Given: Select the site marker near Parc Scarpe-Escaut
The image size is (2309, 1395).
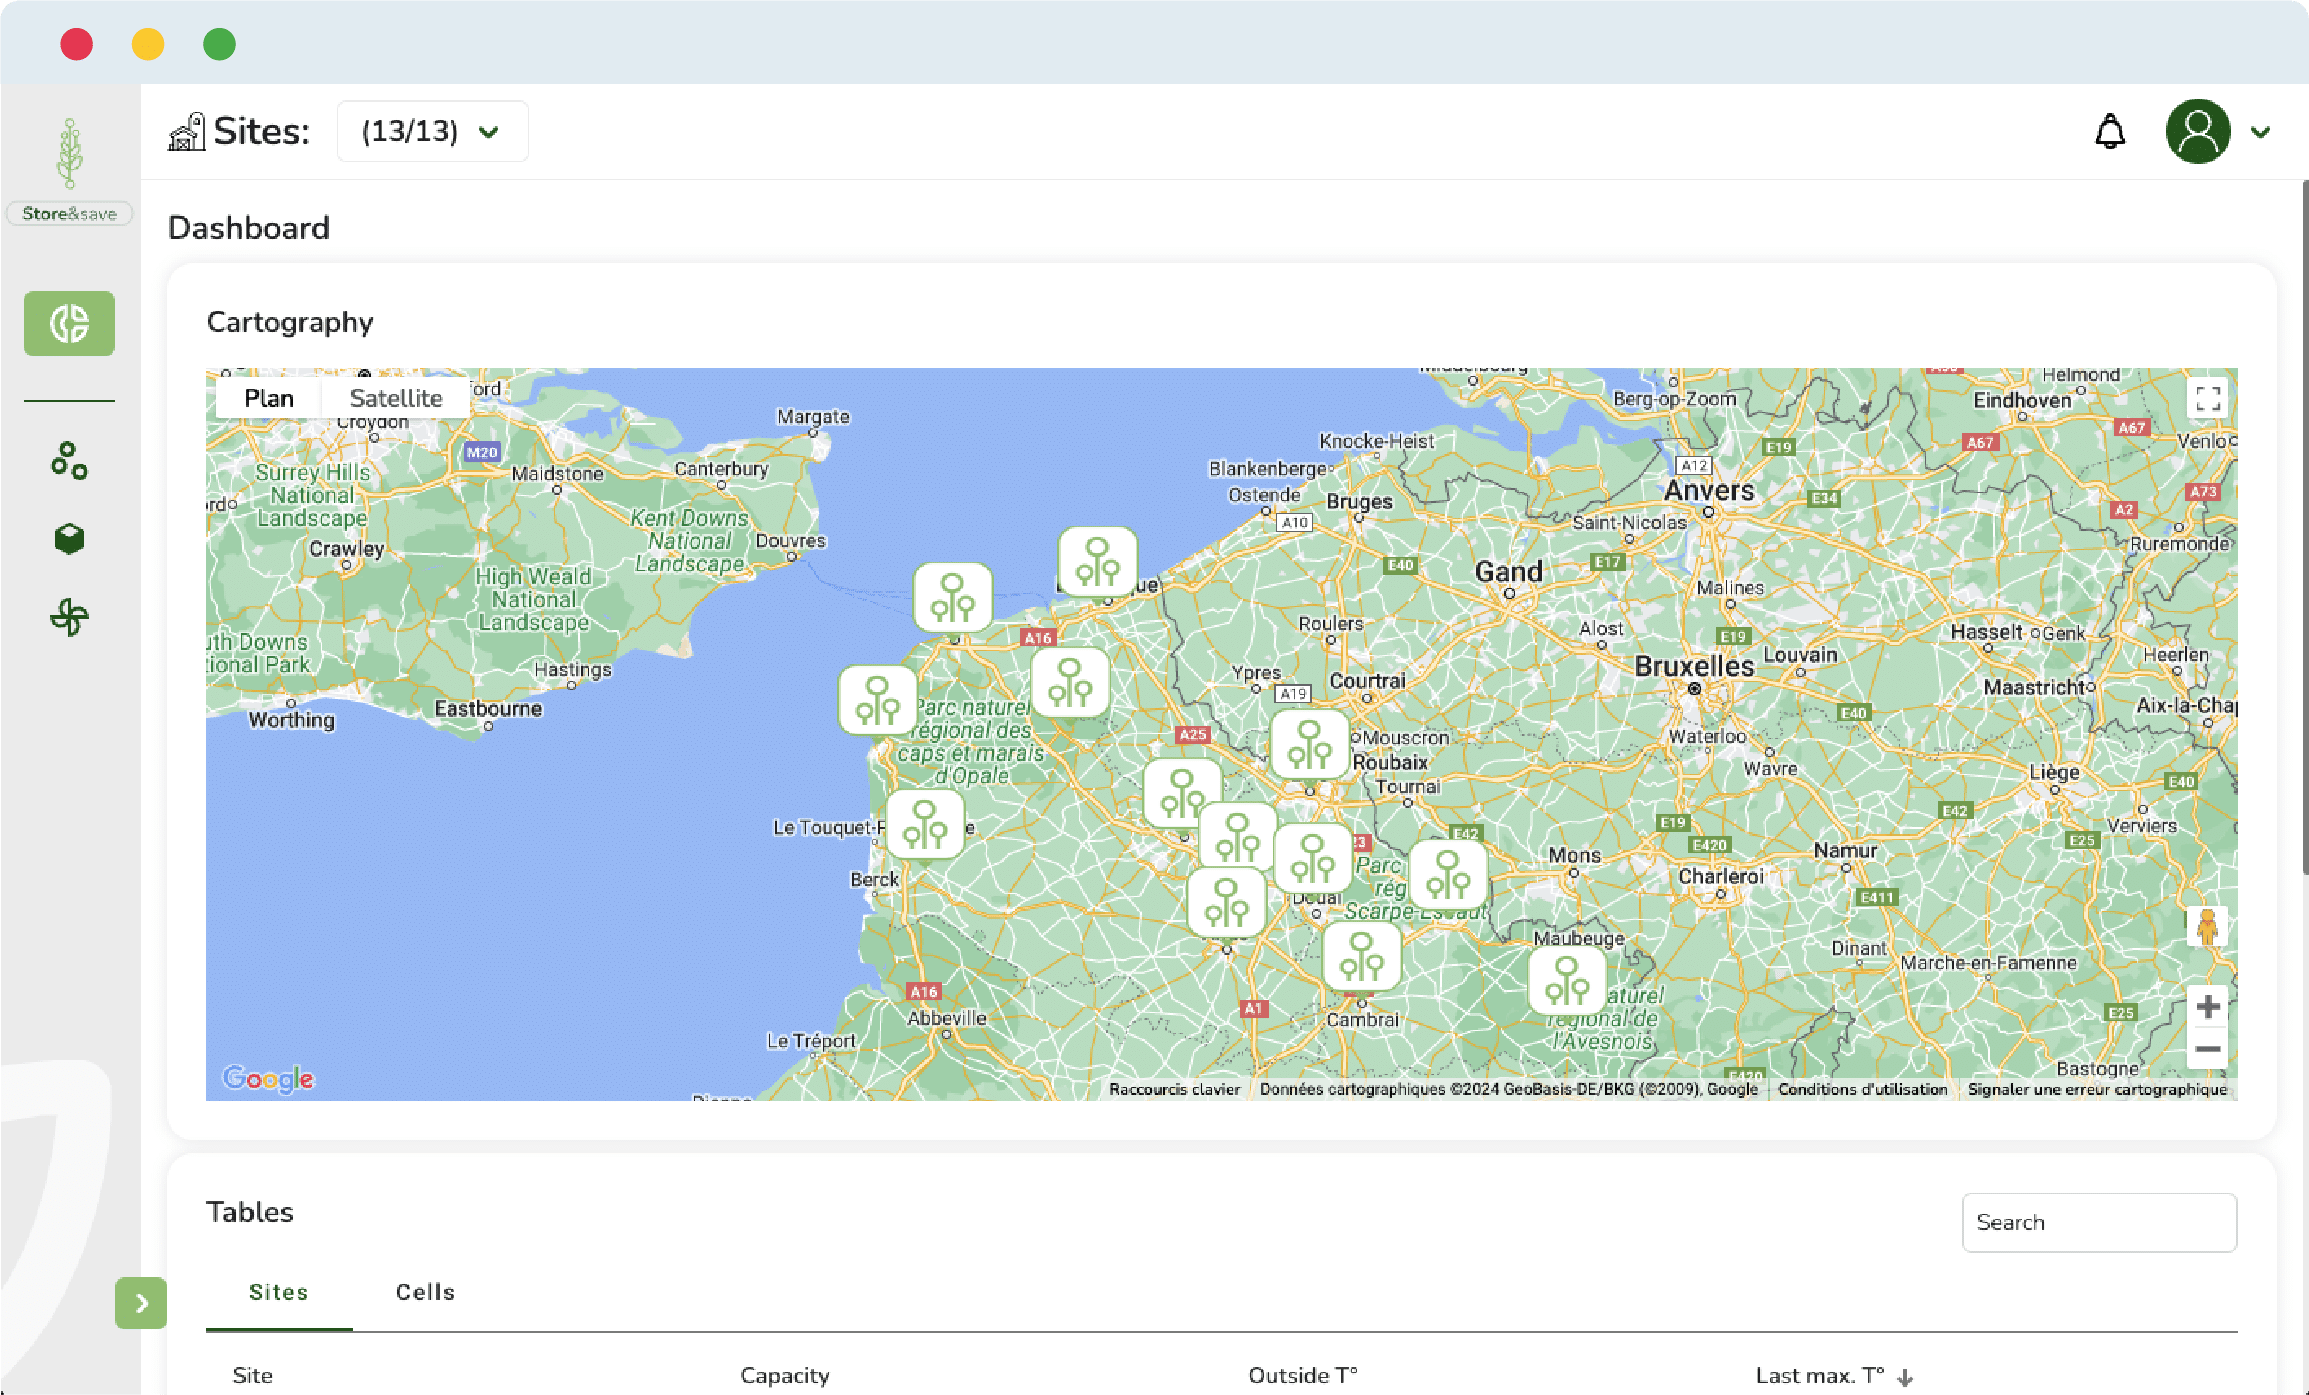Looking at the screenshot, I should (1448, 874).
